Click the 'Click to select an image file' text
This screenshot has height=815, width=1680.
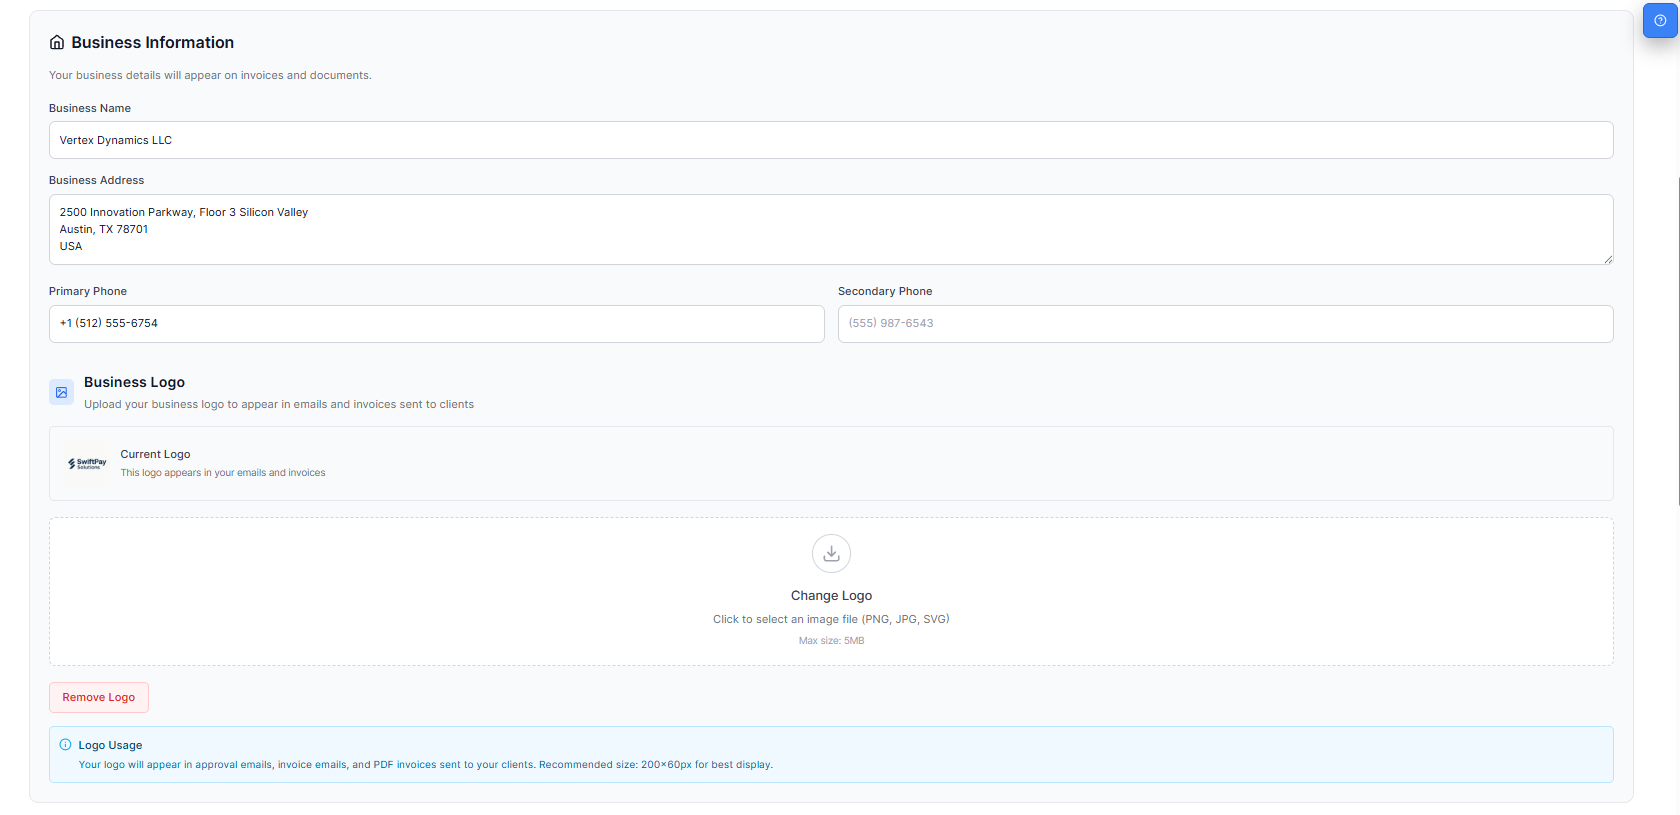[x=831, y=620]
